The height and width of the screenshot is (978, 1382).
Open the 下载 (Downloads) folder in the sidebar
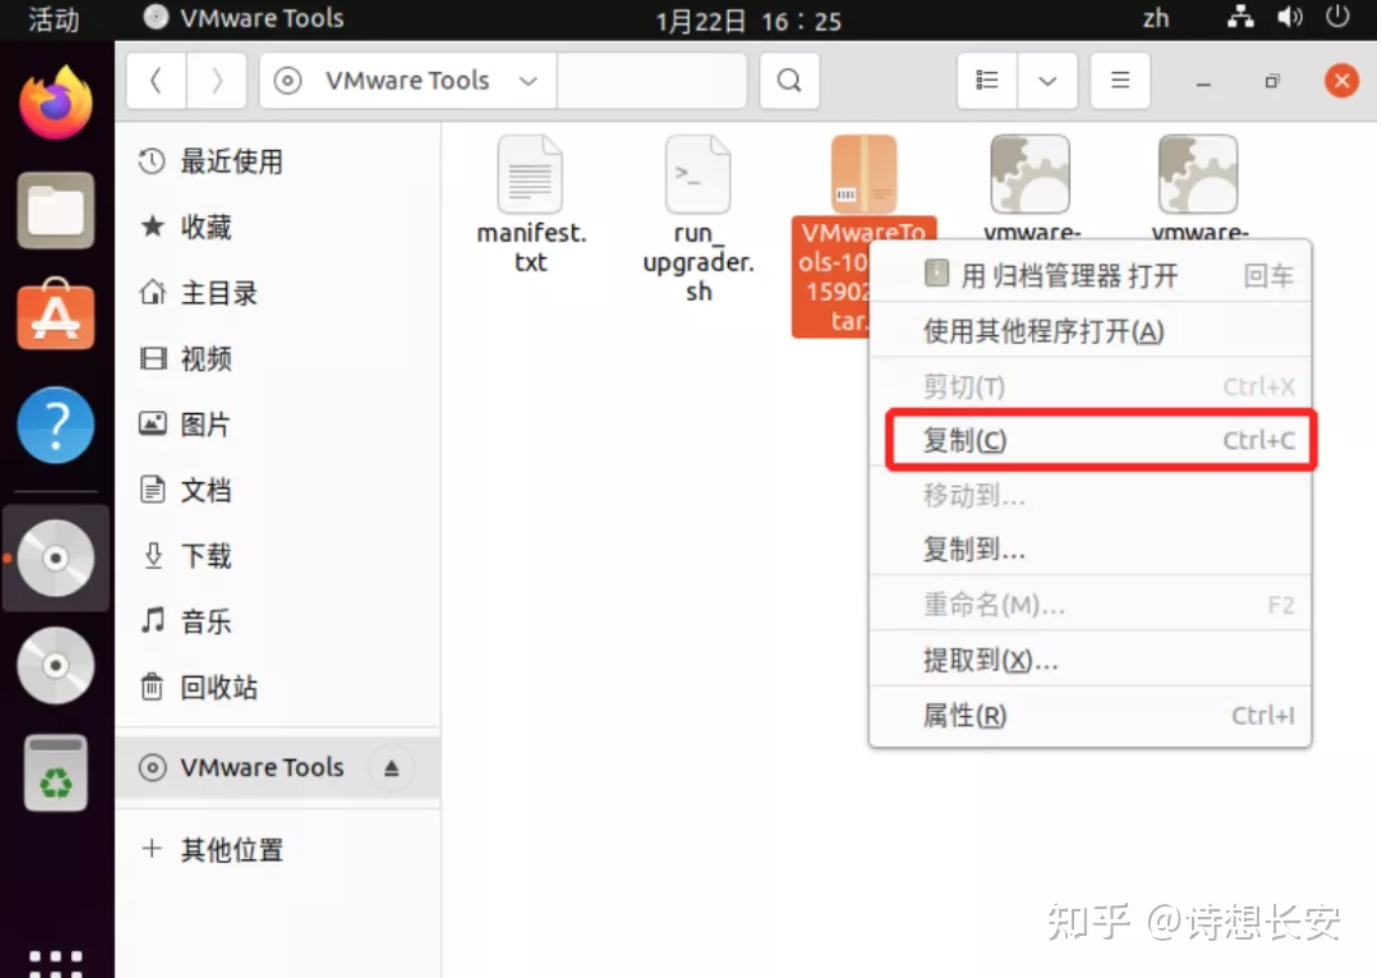tap(205, 556)
